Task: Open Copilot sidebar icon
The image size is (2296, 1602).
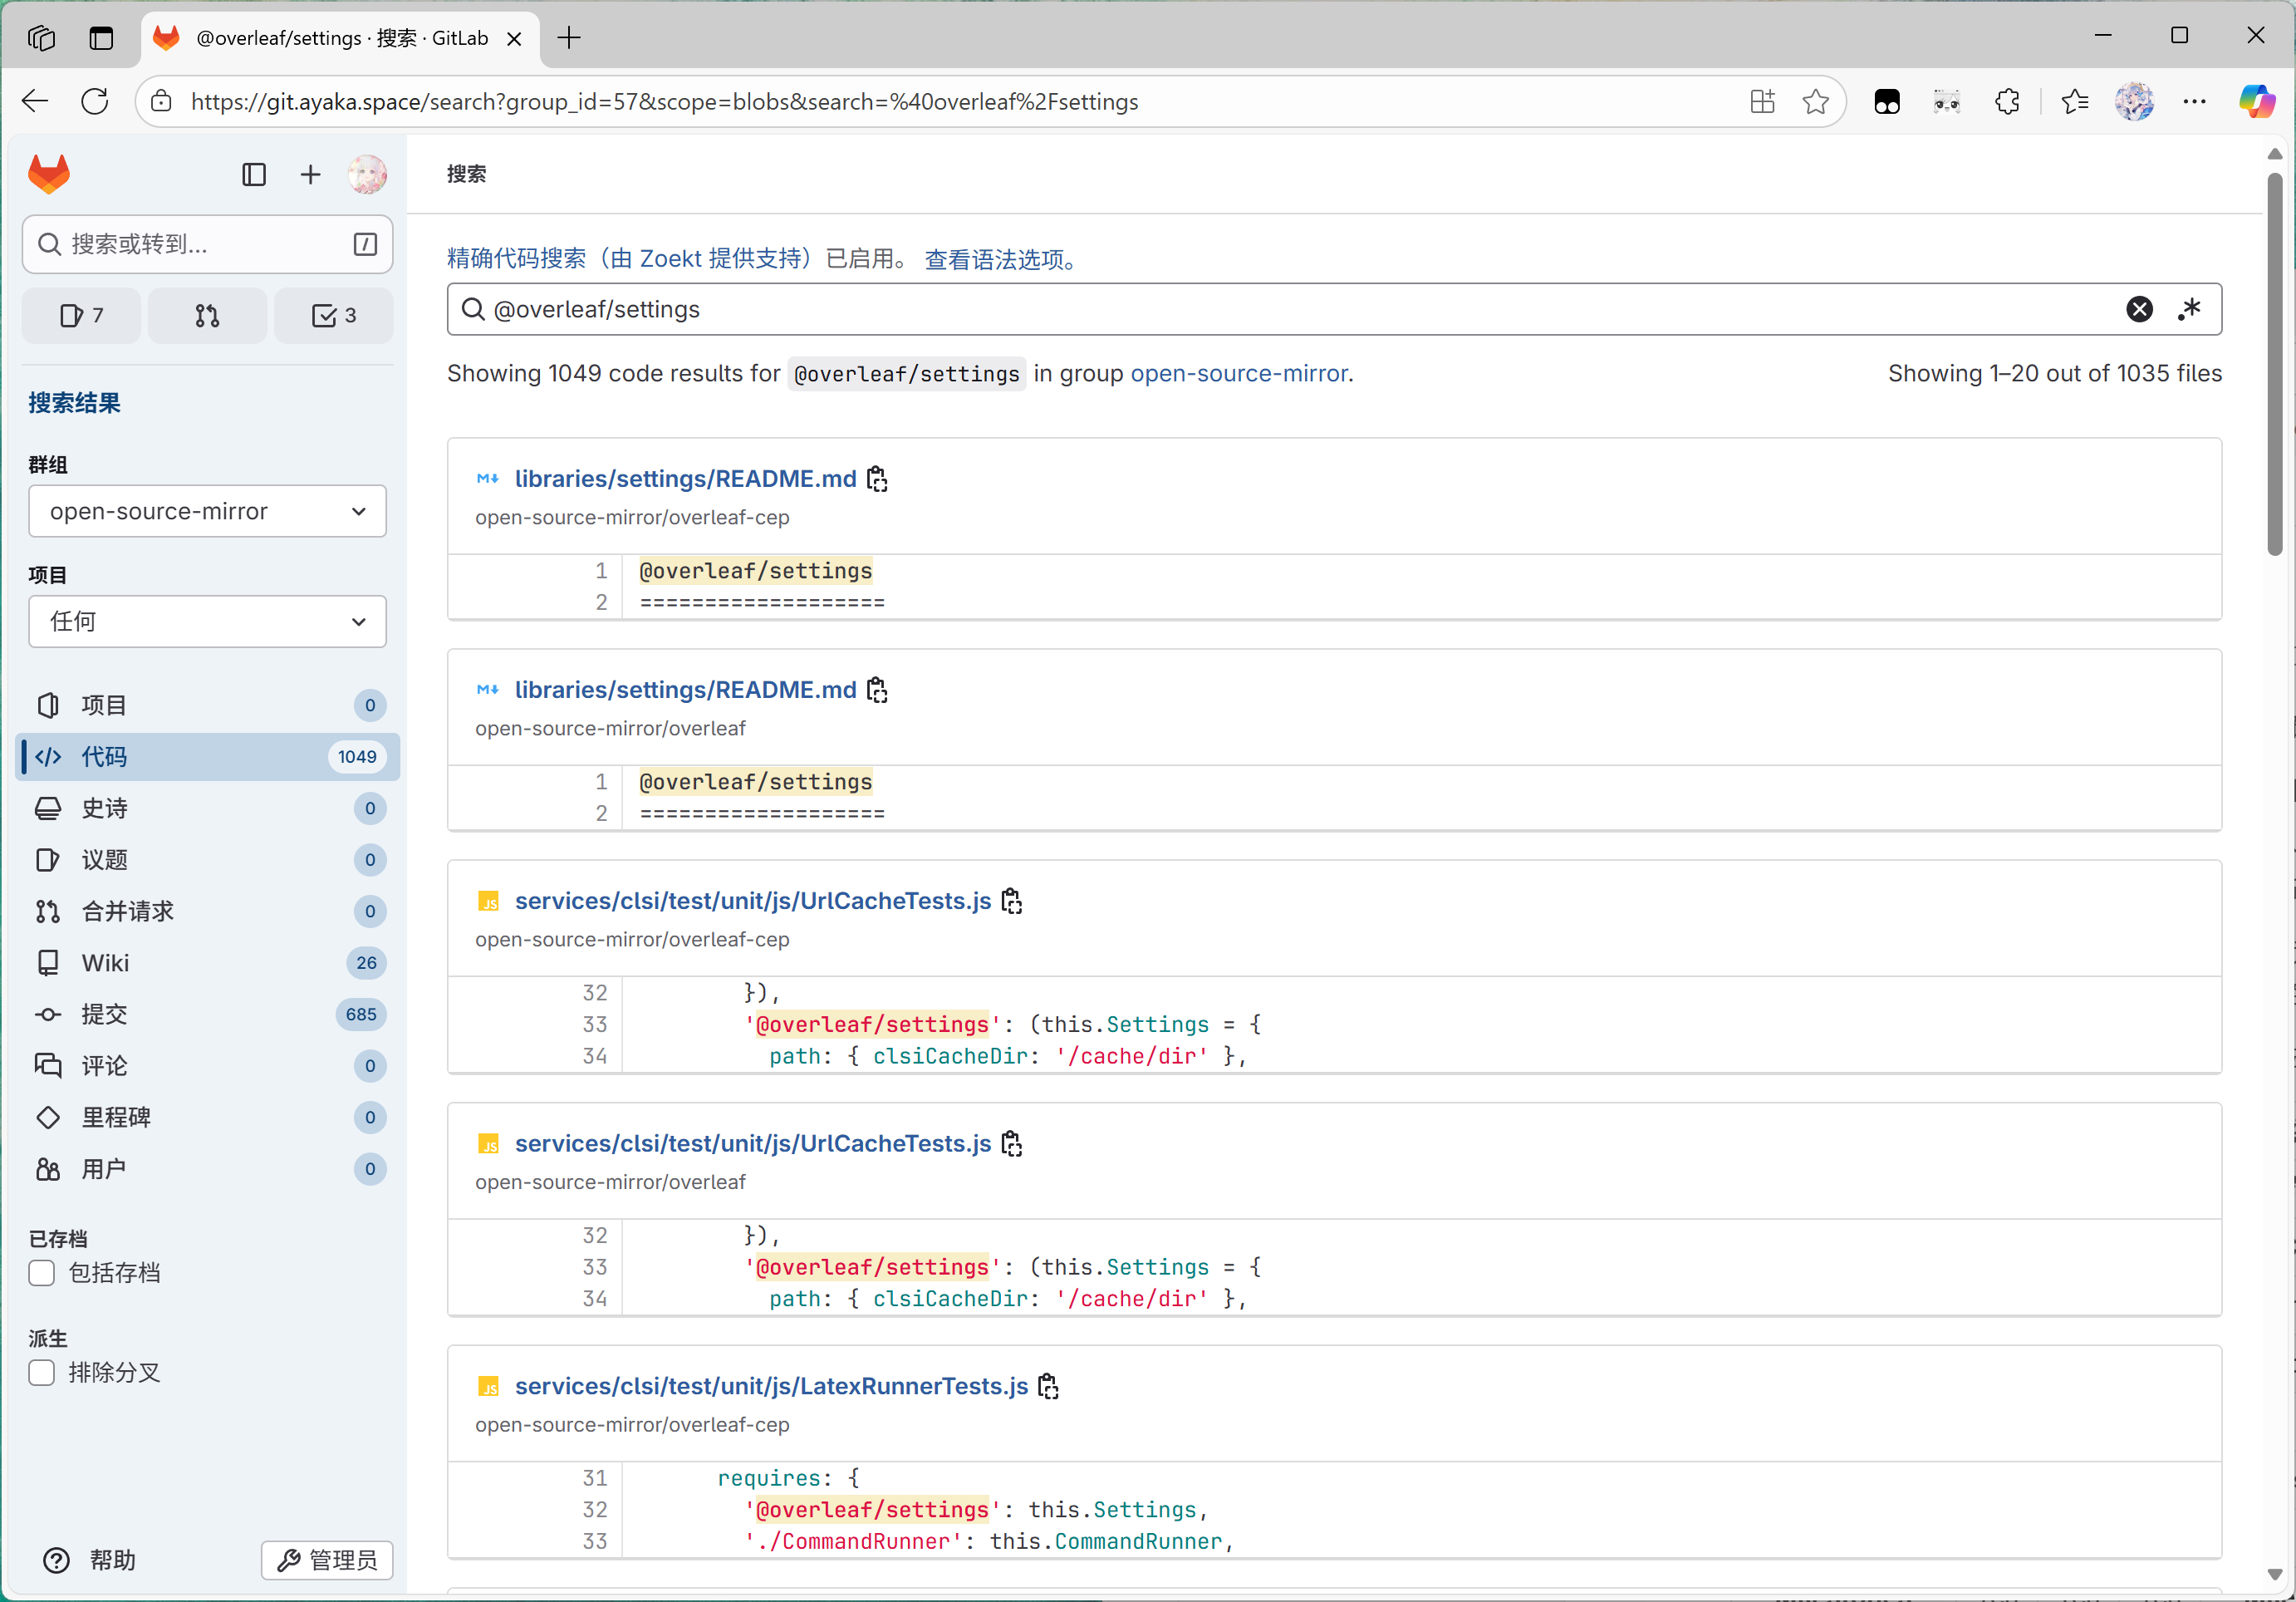Action: [2256, 101]
